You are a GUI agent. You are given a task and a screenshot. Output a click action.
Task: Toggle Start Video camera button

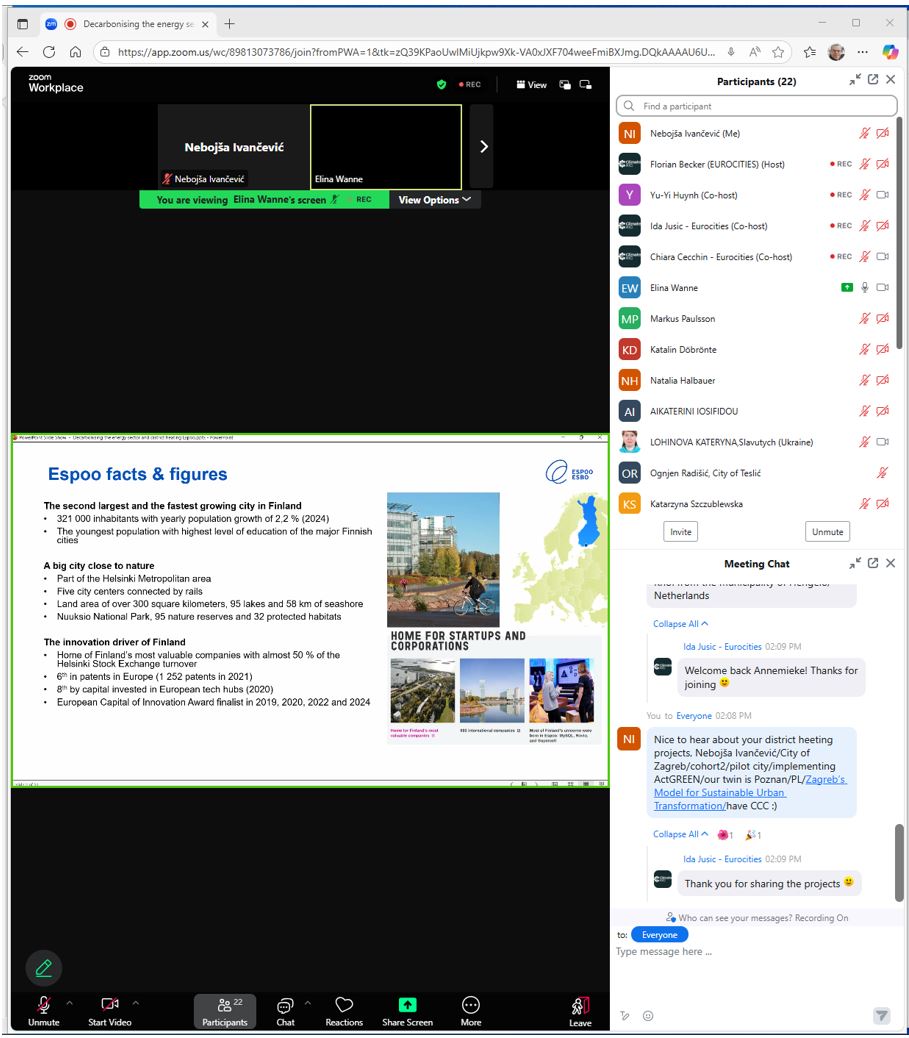110,1005
